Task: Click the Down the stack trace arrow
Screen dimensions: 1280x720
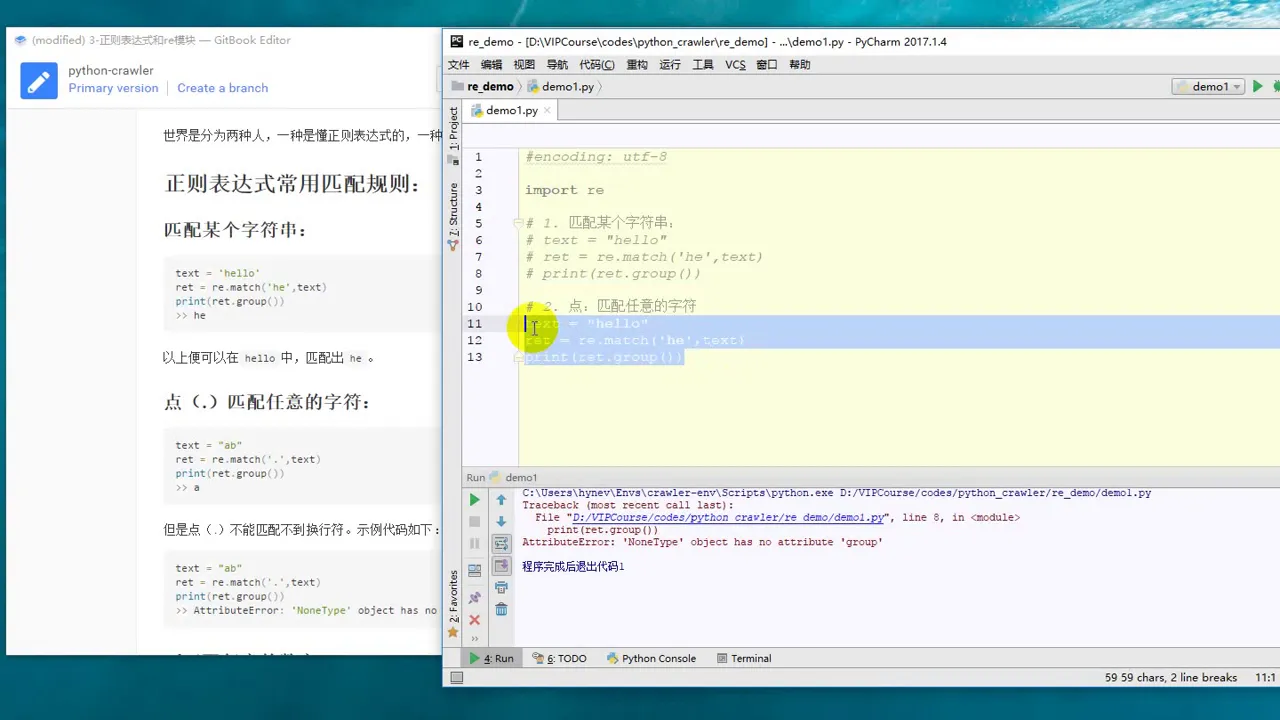Action: click(502, 522)
